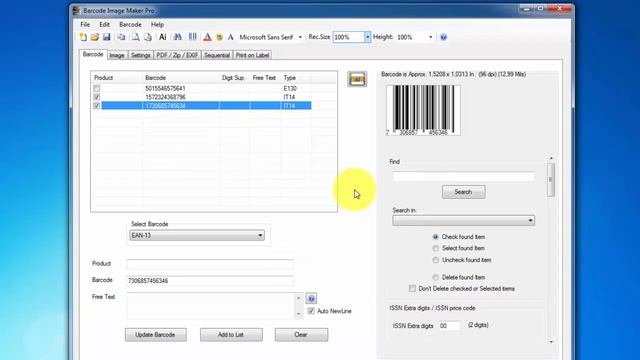Click the ISSN Extra digits field
This screenshot has width=640, height=360.
click(x=449, y=326)
